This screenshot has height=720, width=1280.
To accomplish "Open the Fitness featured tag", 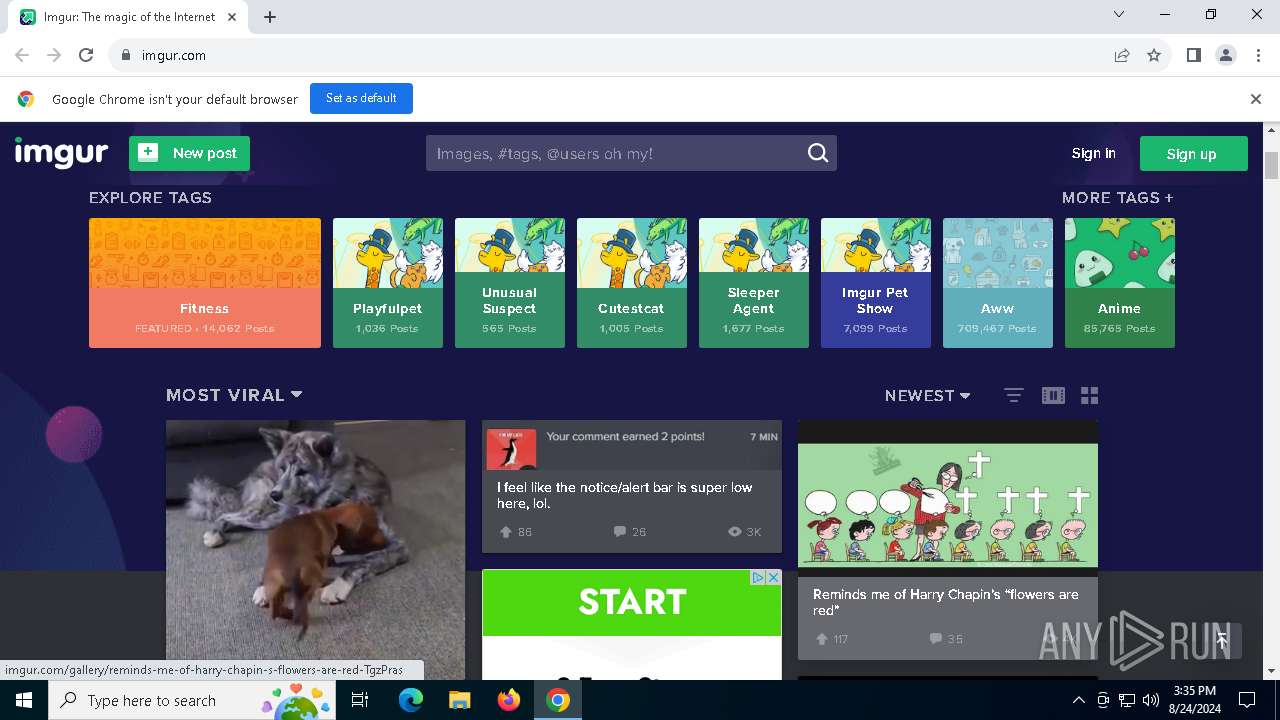I will coord(205,283).
